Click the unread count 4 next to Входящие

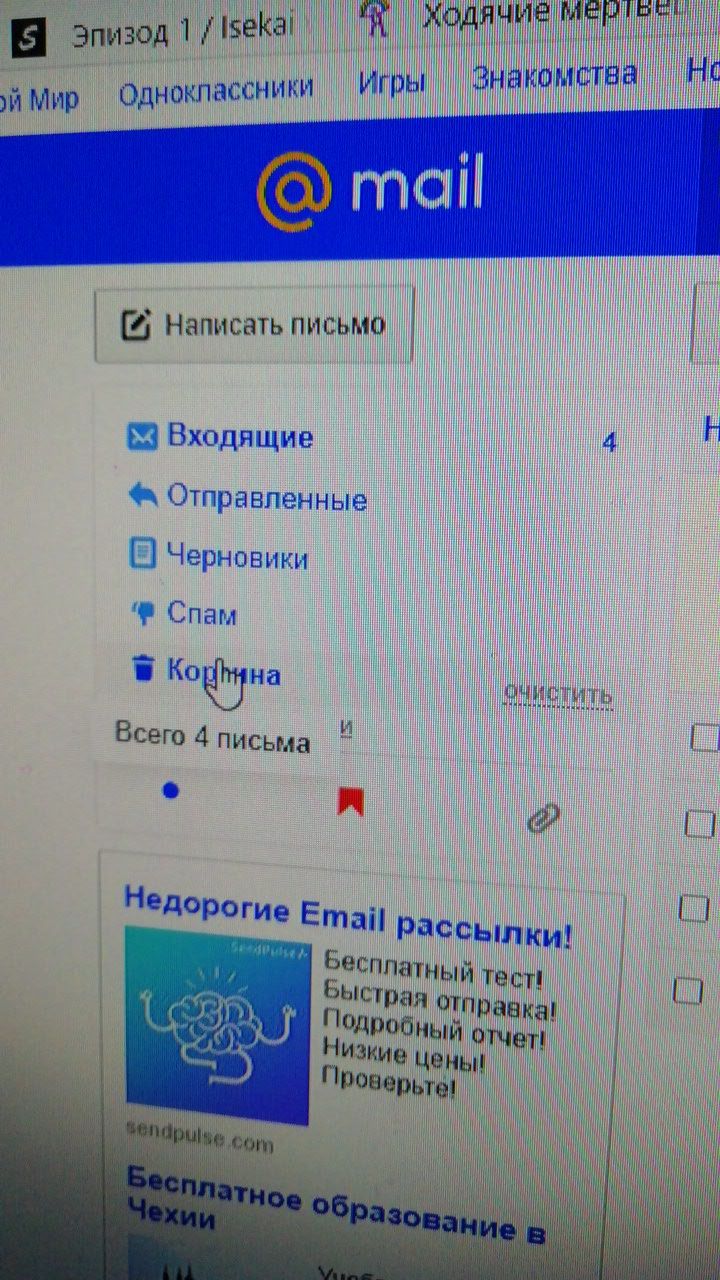(609, 442)
